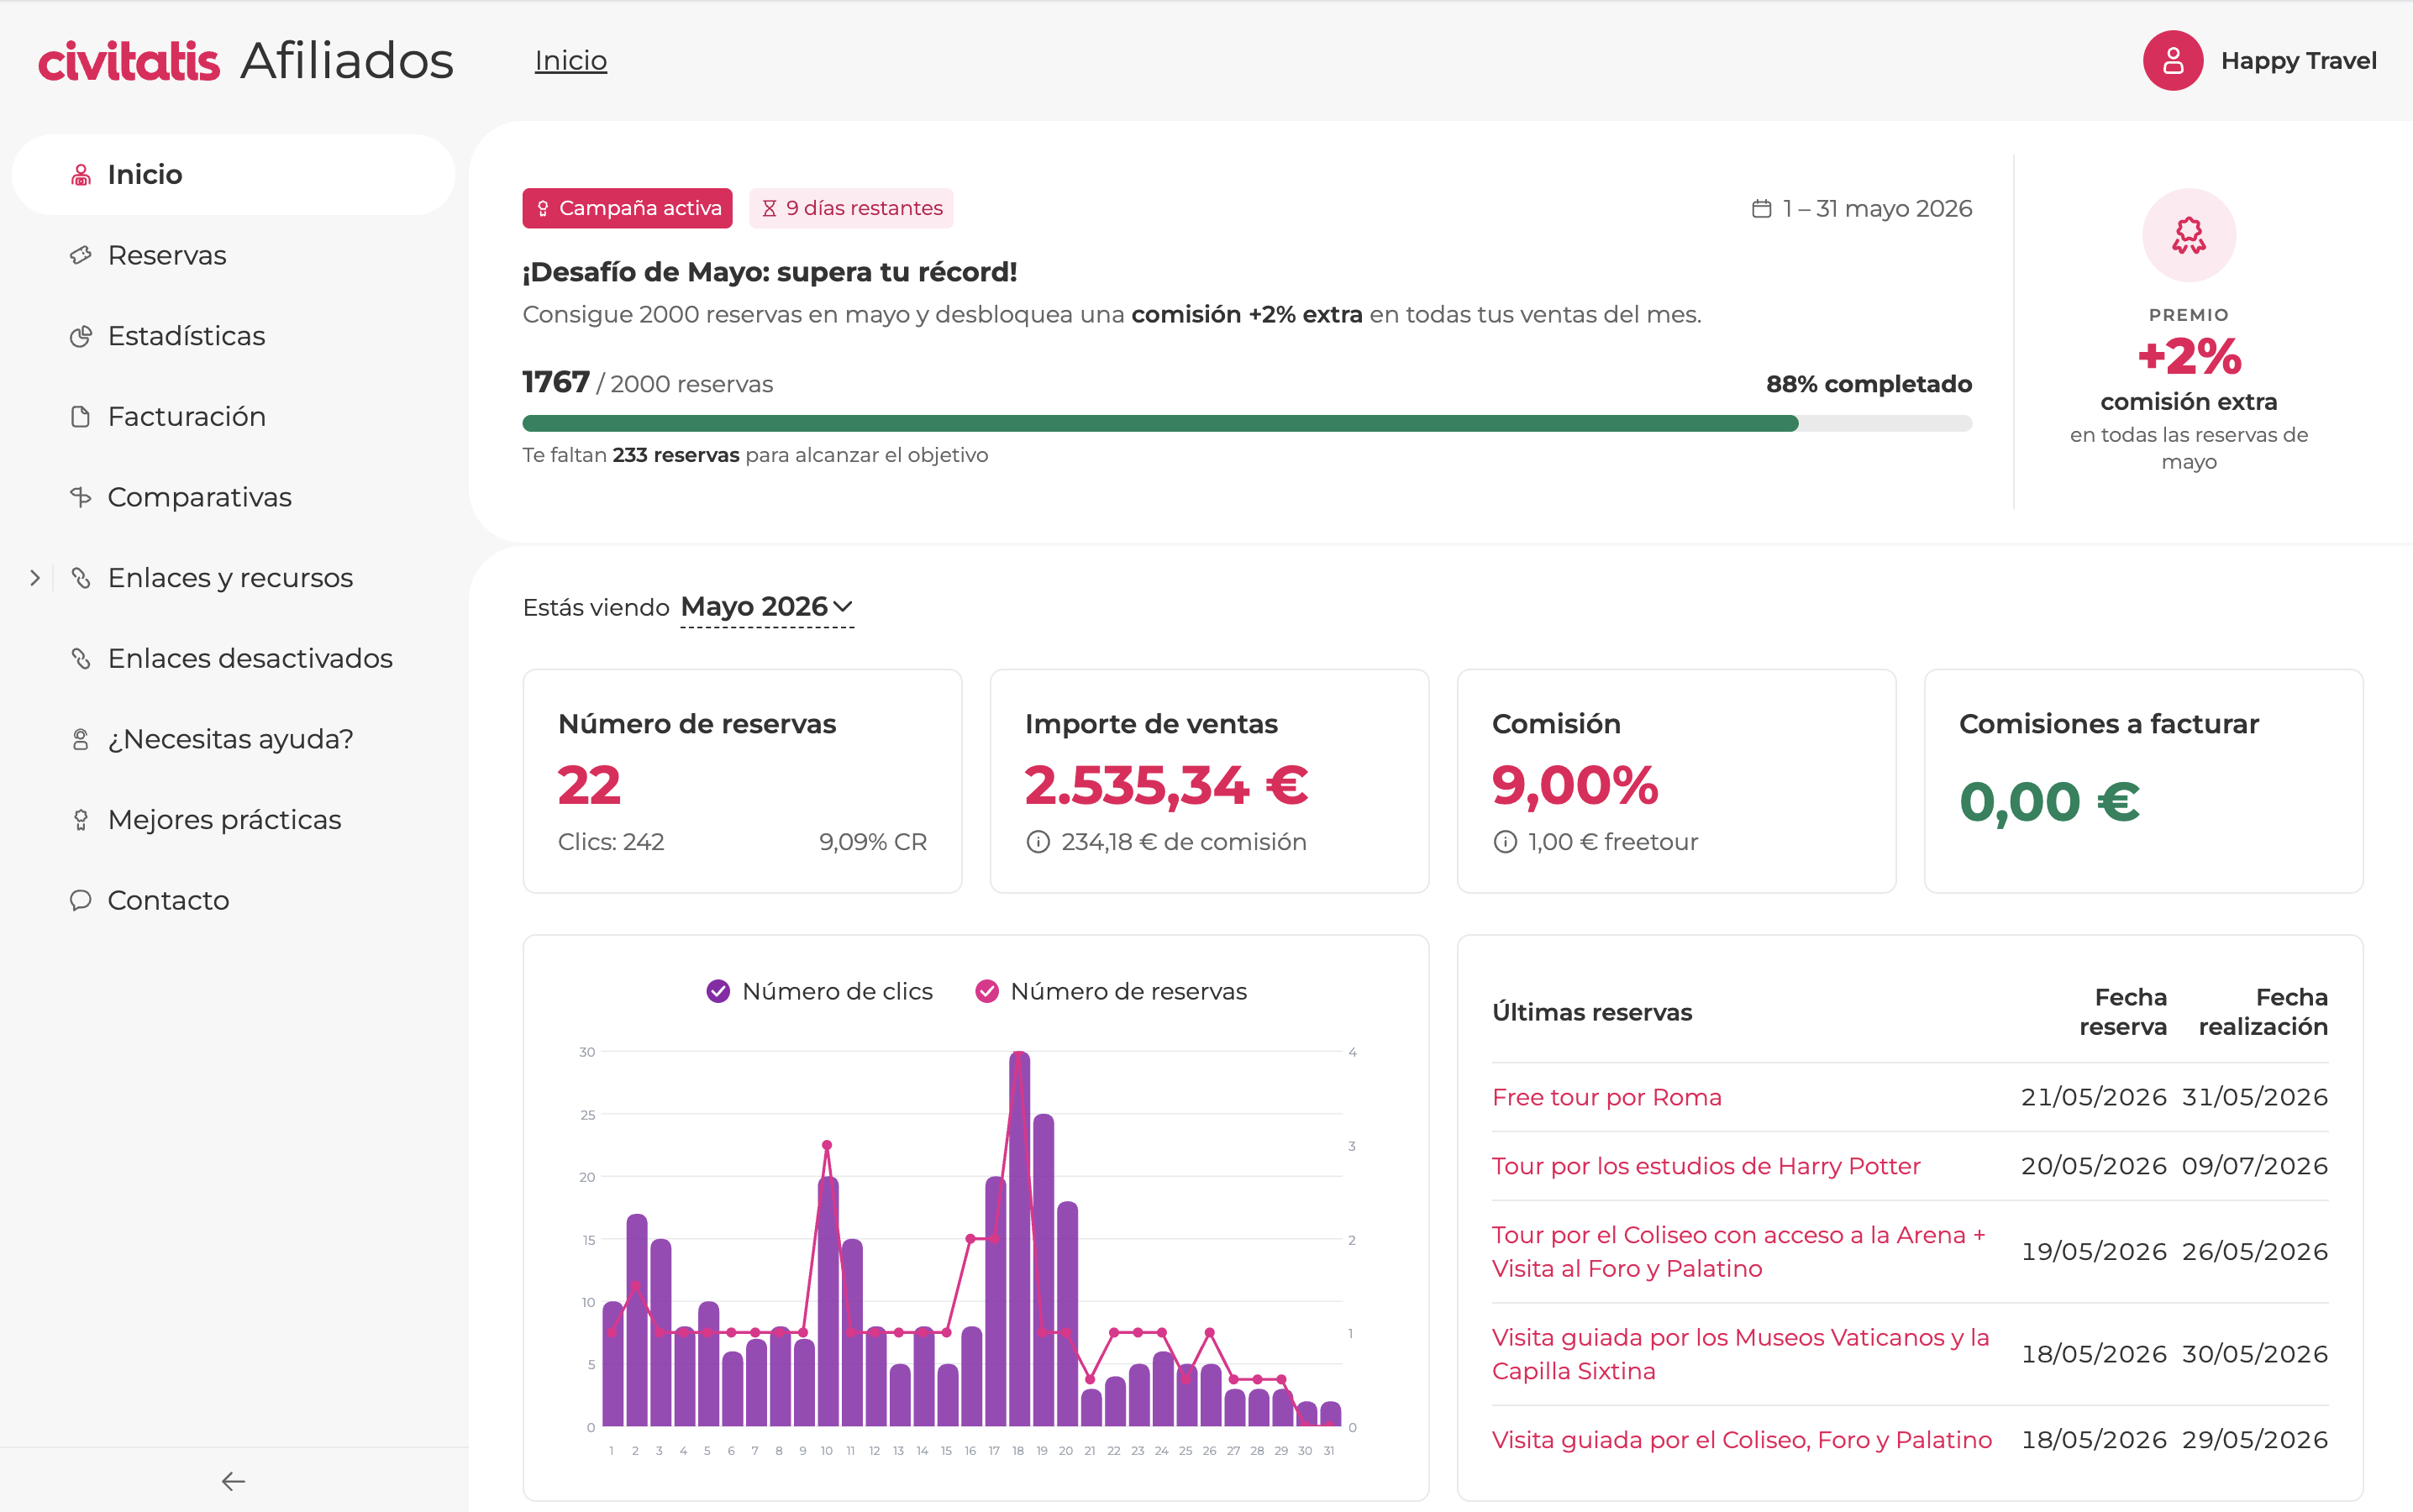This screenshot has width=2413, height=1512.
Task: Click the Happy Travel account name
Action: tap(2298, 61)
